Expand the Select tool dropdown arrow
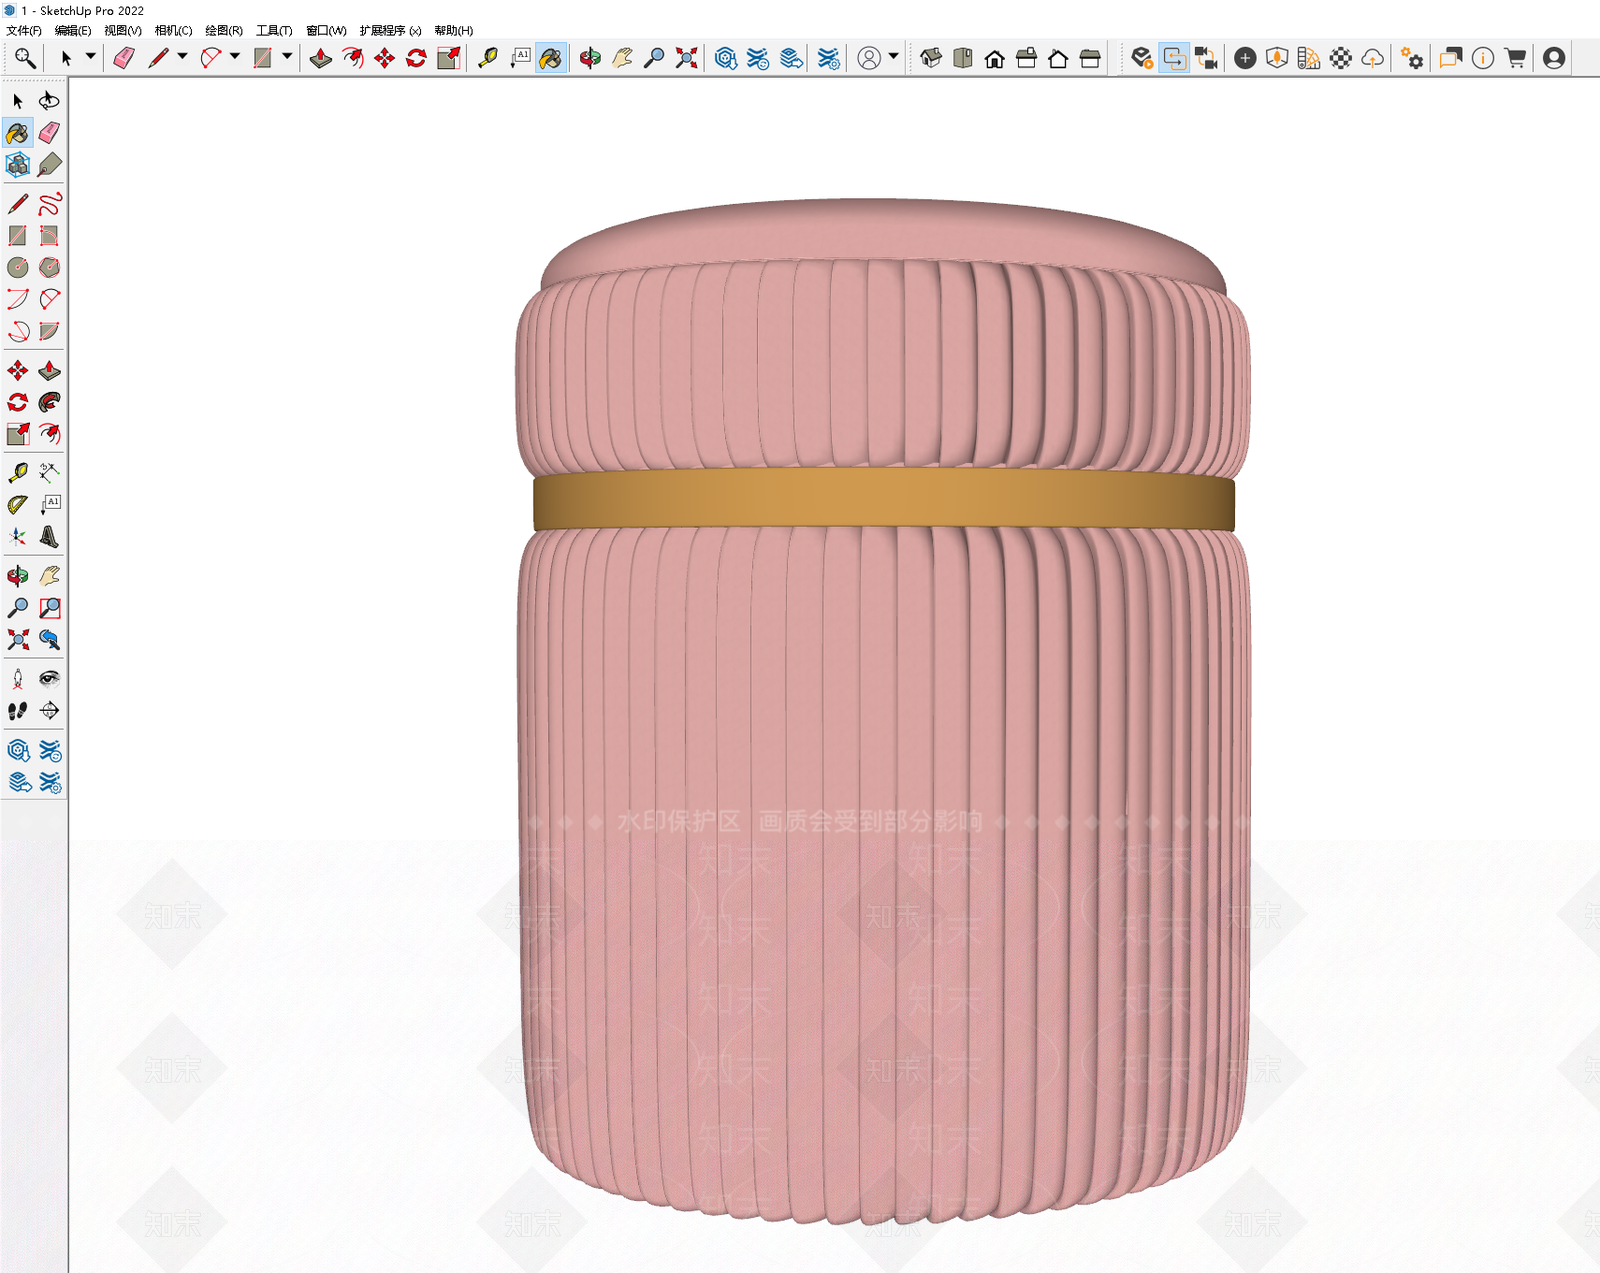1600x1273 pixels. coord(90,56)
